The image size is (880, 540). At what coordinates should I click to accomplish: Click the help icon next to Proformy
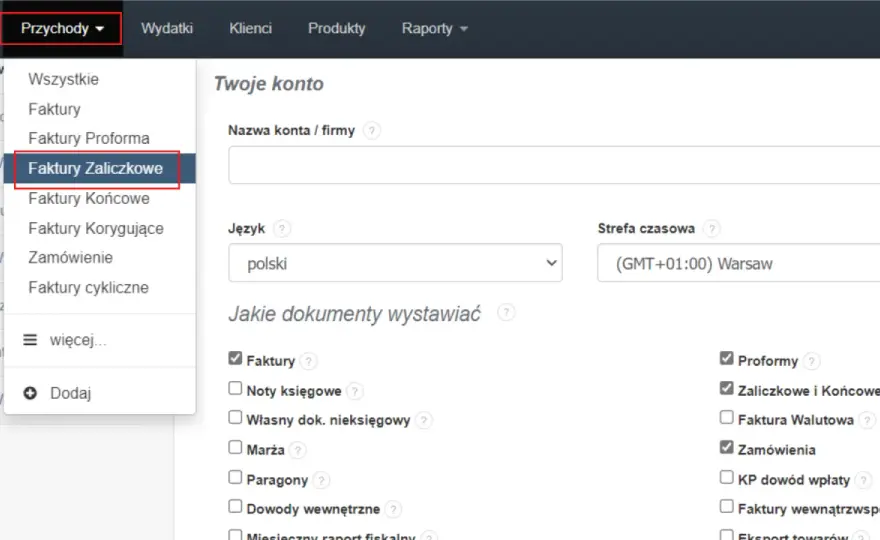(811, 361)
